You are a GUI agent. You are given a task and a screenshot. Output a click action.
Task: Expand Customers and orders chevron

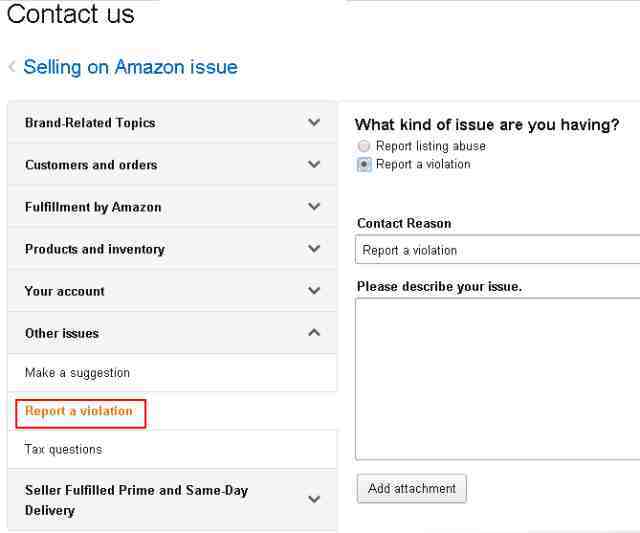[314, 165]
